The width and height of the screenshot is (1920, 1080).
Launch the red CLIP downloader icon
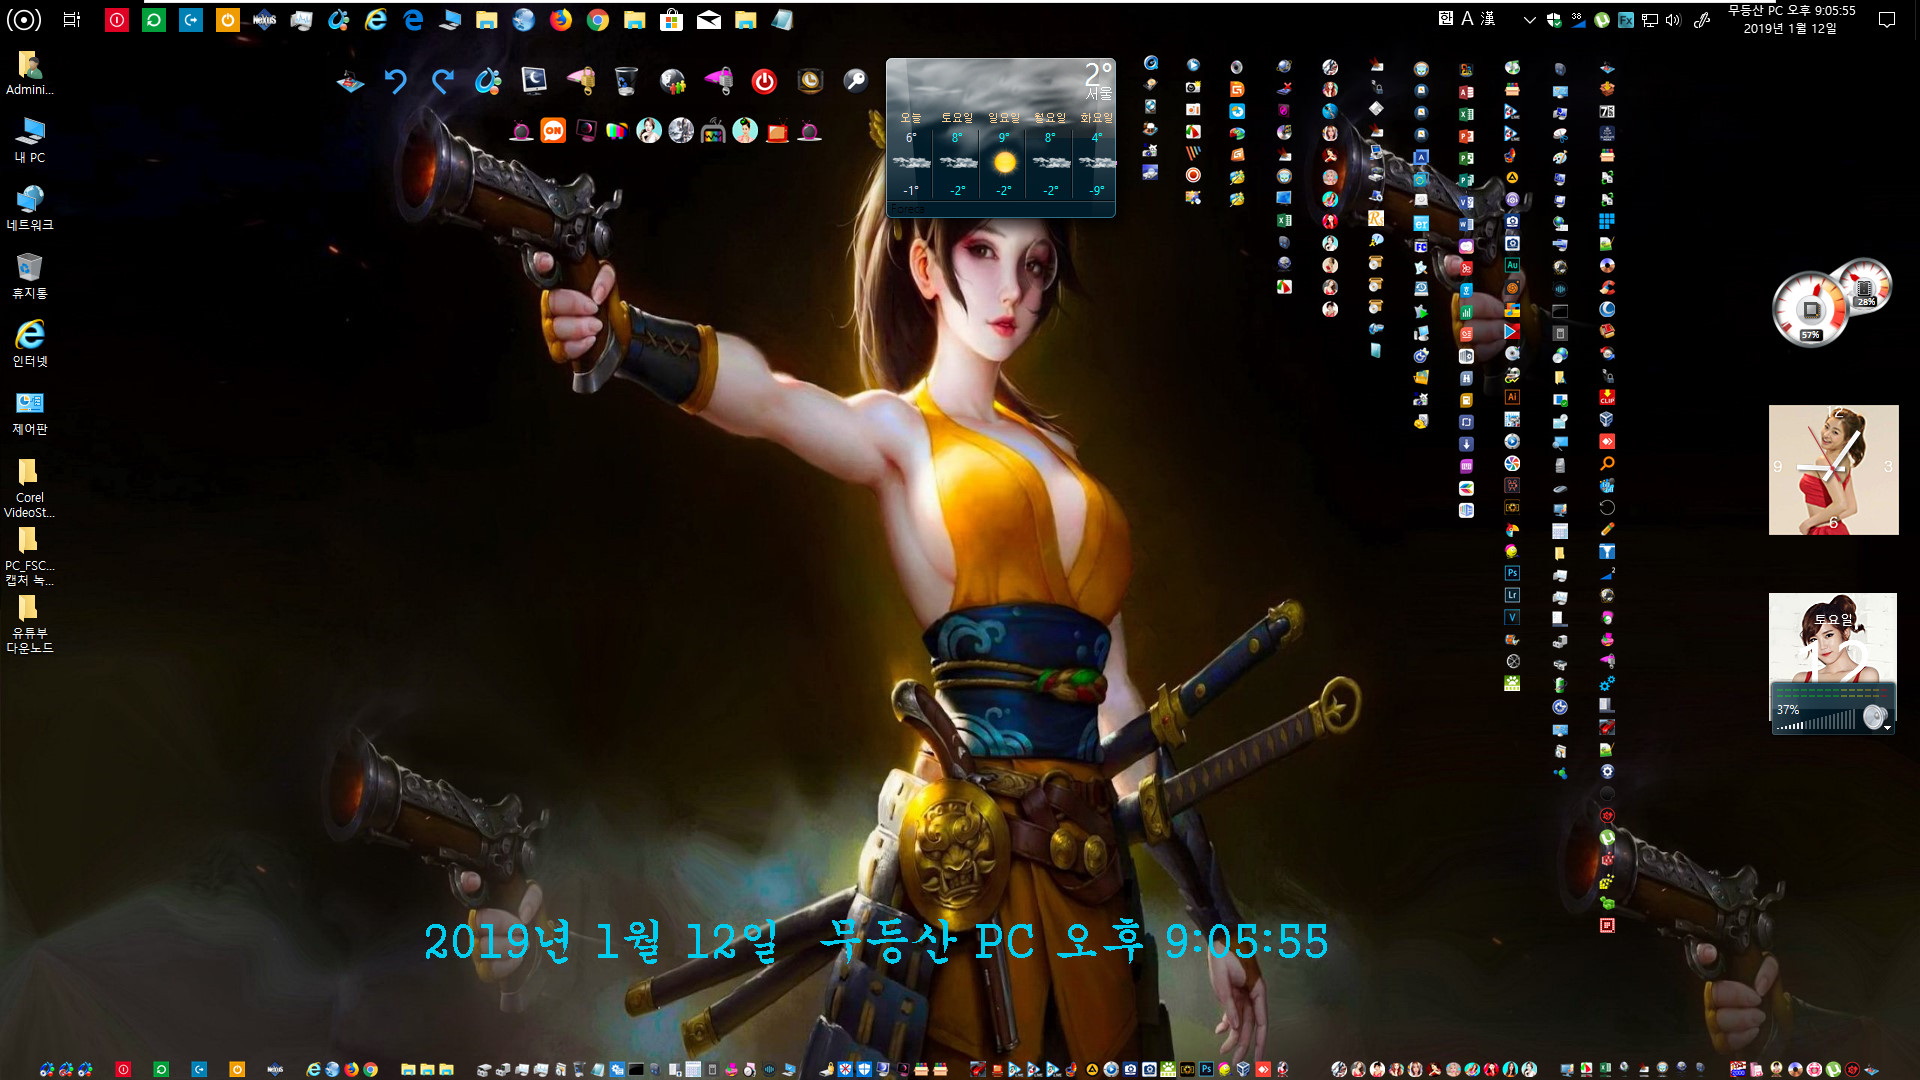1607,397
